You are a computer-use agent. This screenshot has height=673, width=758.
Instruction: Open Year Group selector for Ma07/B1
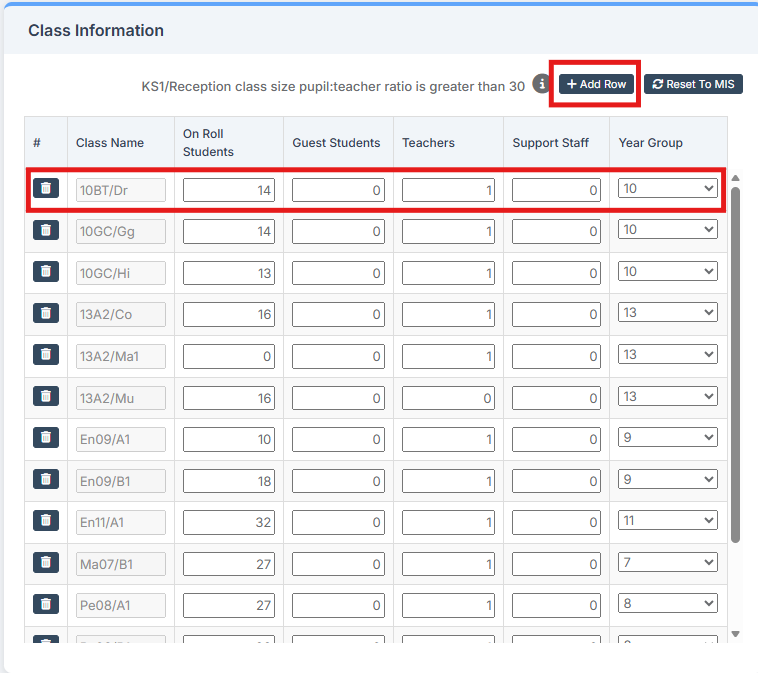(x=668, y=563)
